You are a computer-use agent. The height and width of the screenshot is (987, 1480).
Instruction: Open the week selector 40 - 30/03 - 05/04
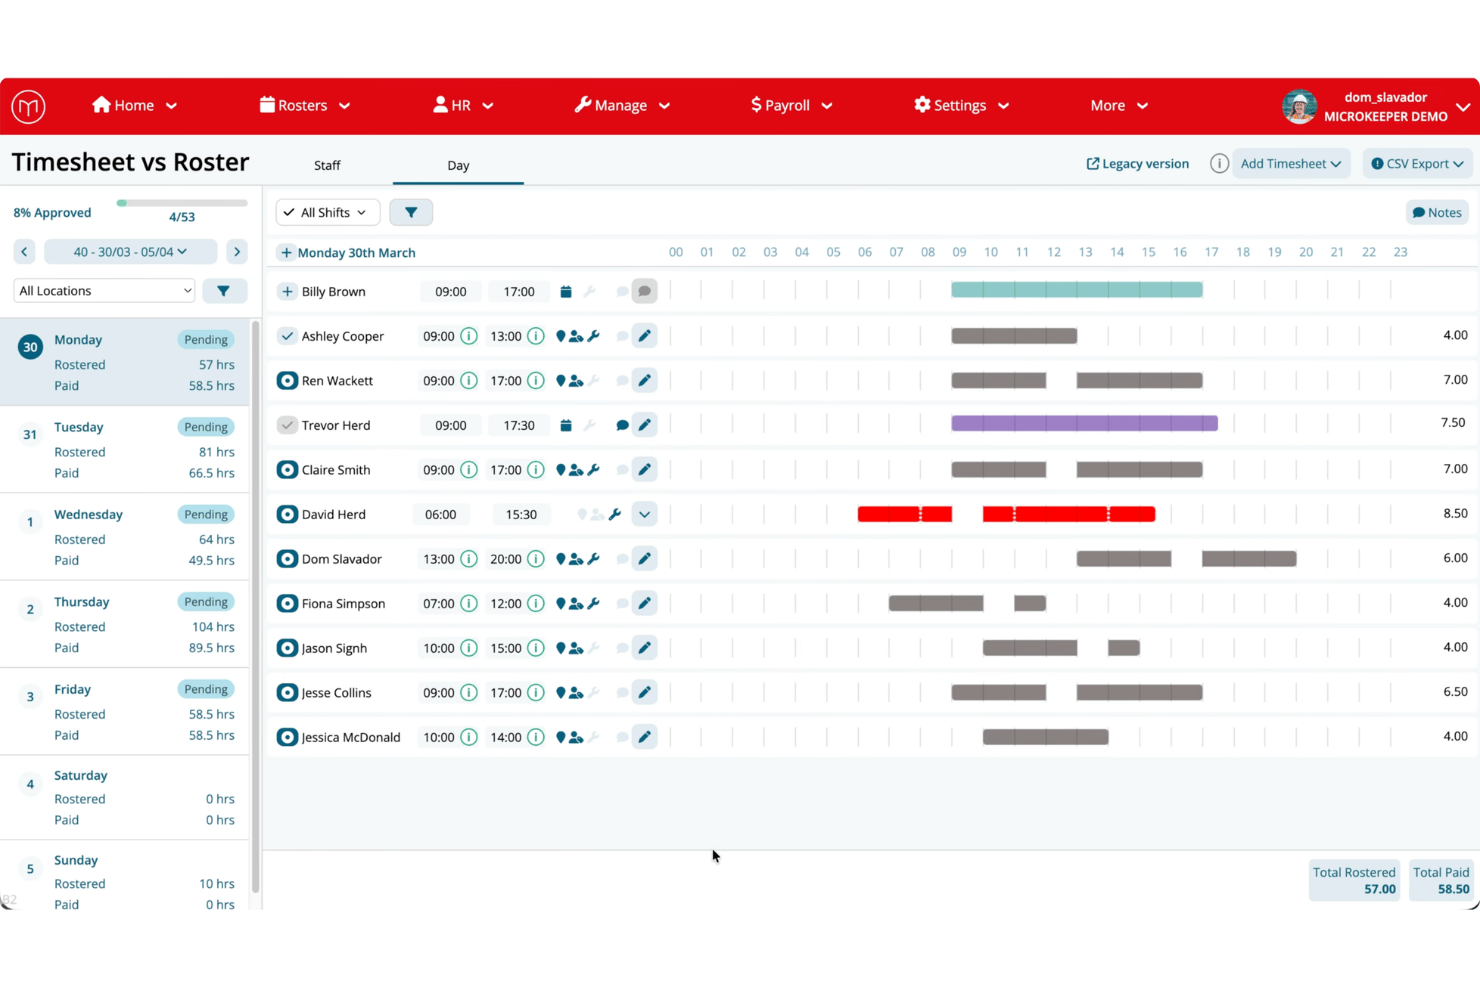pos(130,252)
